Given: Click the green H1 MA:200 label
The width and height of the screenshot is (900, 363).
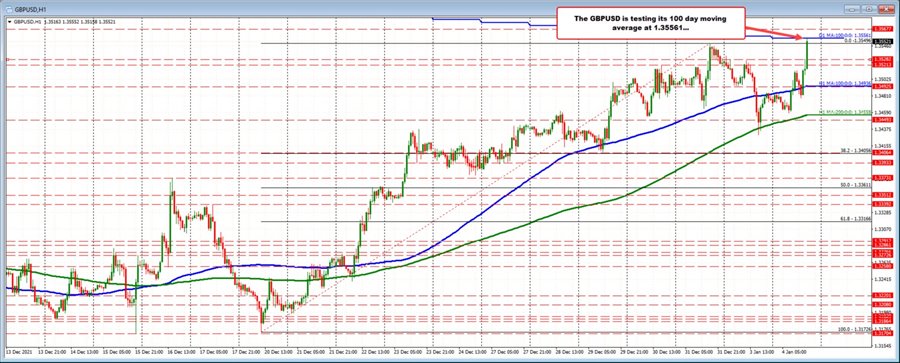Looking at the screenshot, I should 845,112.
